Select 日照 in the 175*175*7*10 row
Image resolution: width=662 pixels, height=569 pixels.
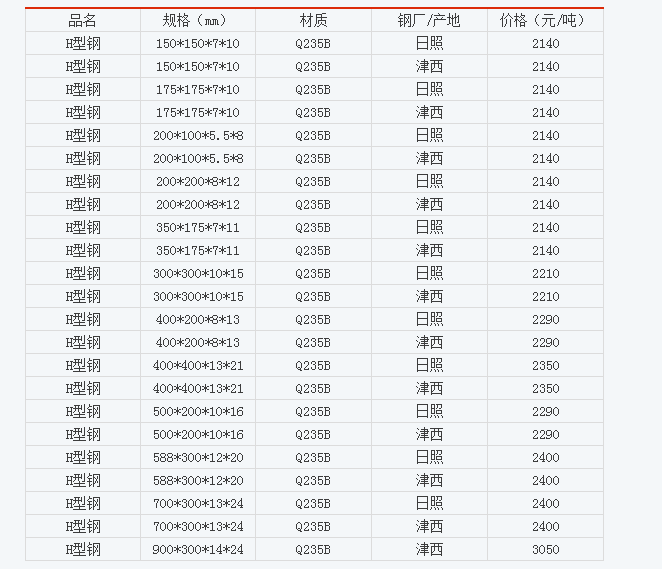coord(429,89)
